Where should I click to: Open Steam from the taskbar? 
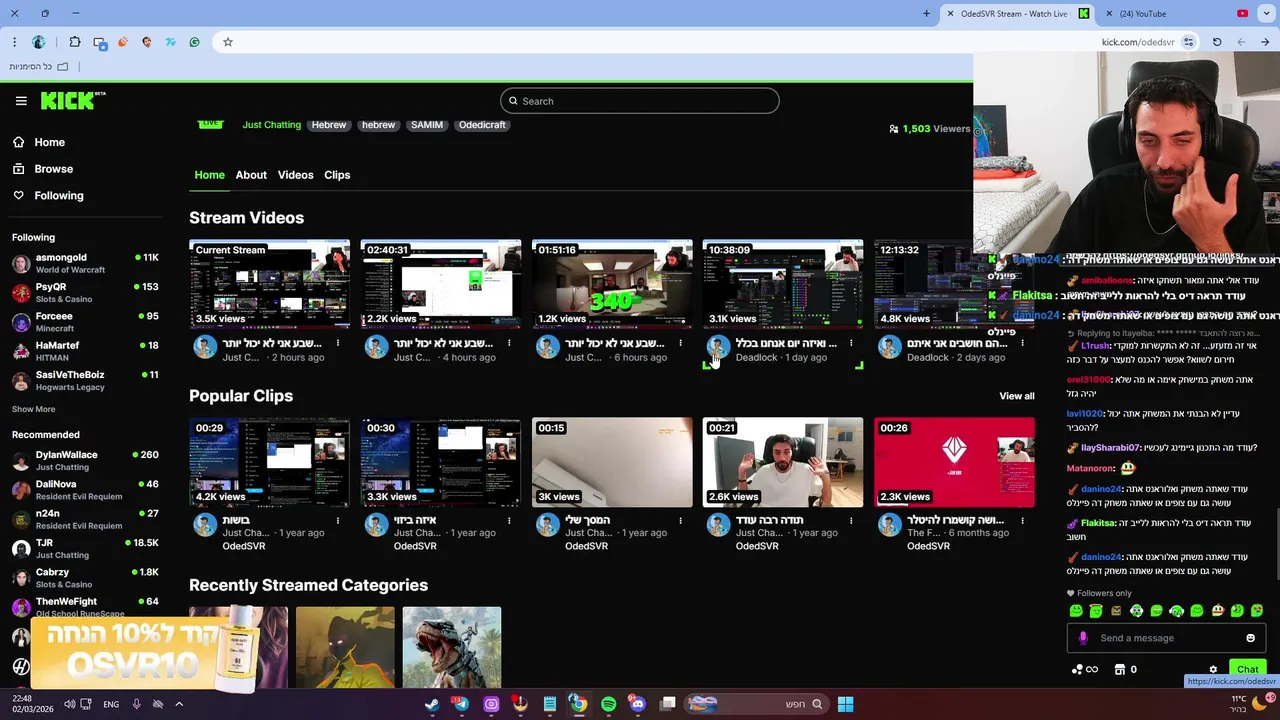coord(432,704)
